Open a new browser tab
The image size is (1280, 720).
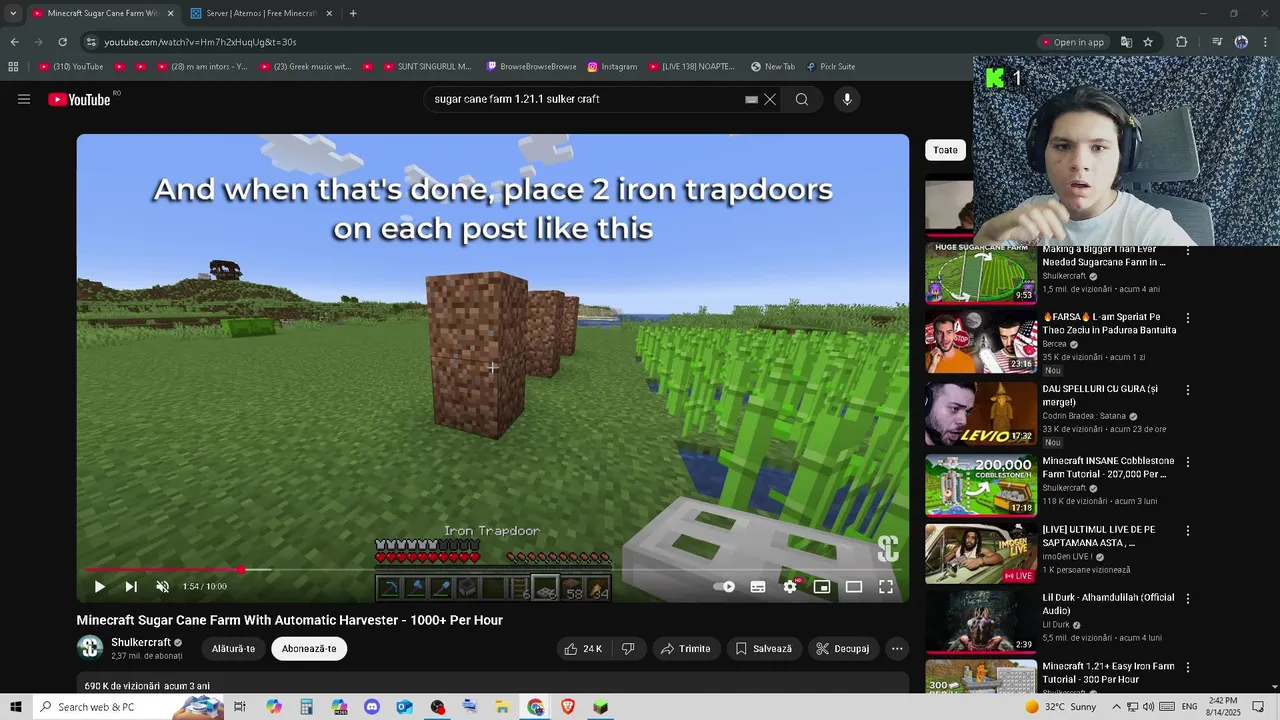tap(353, 13)
